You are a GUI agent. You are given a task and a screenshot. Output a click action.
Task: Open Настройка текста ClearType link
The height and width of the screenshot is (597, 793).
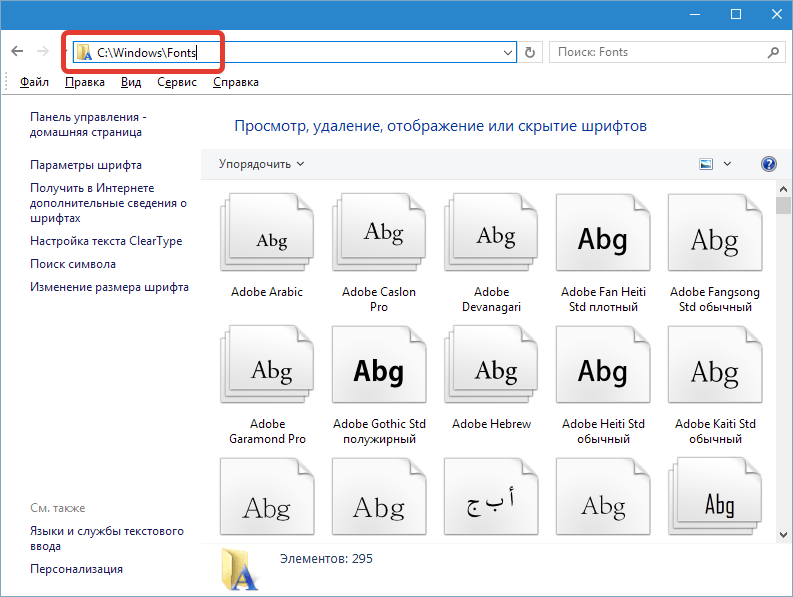(x=106, y=241)
